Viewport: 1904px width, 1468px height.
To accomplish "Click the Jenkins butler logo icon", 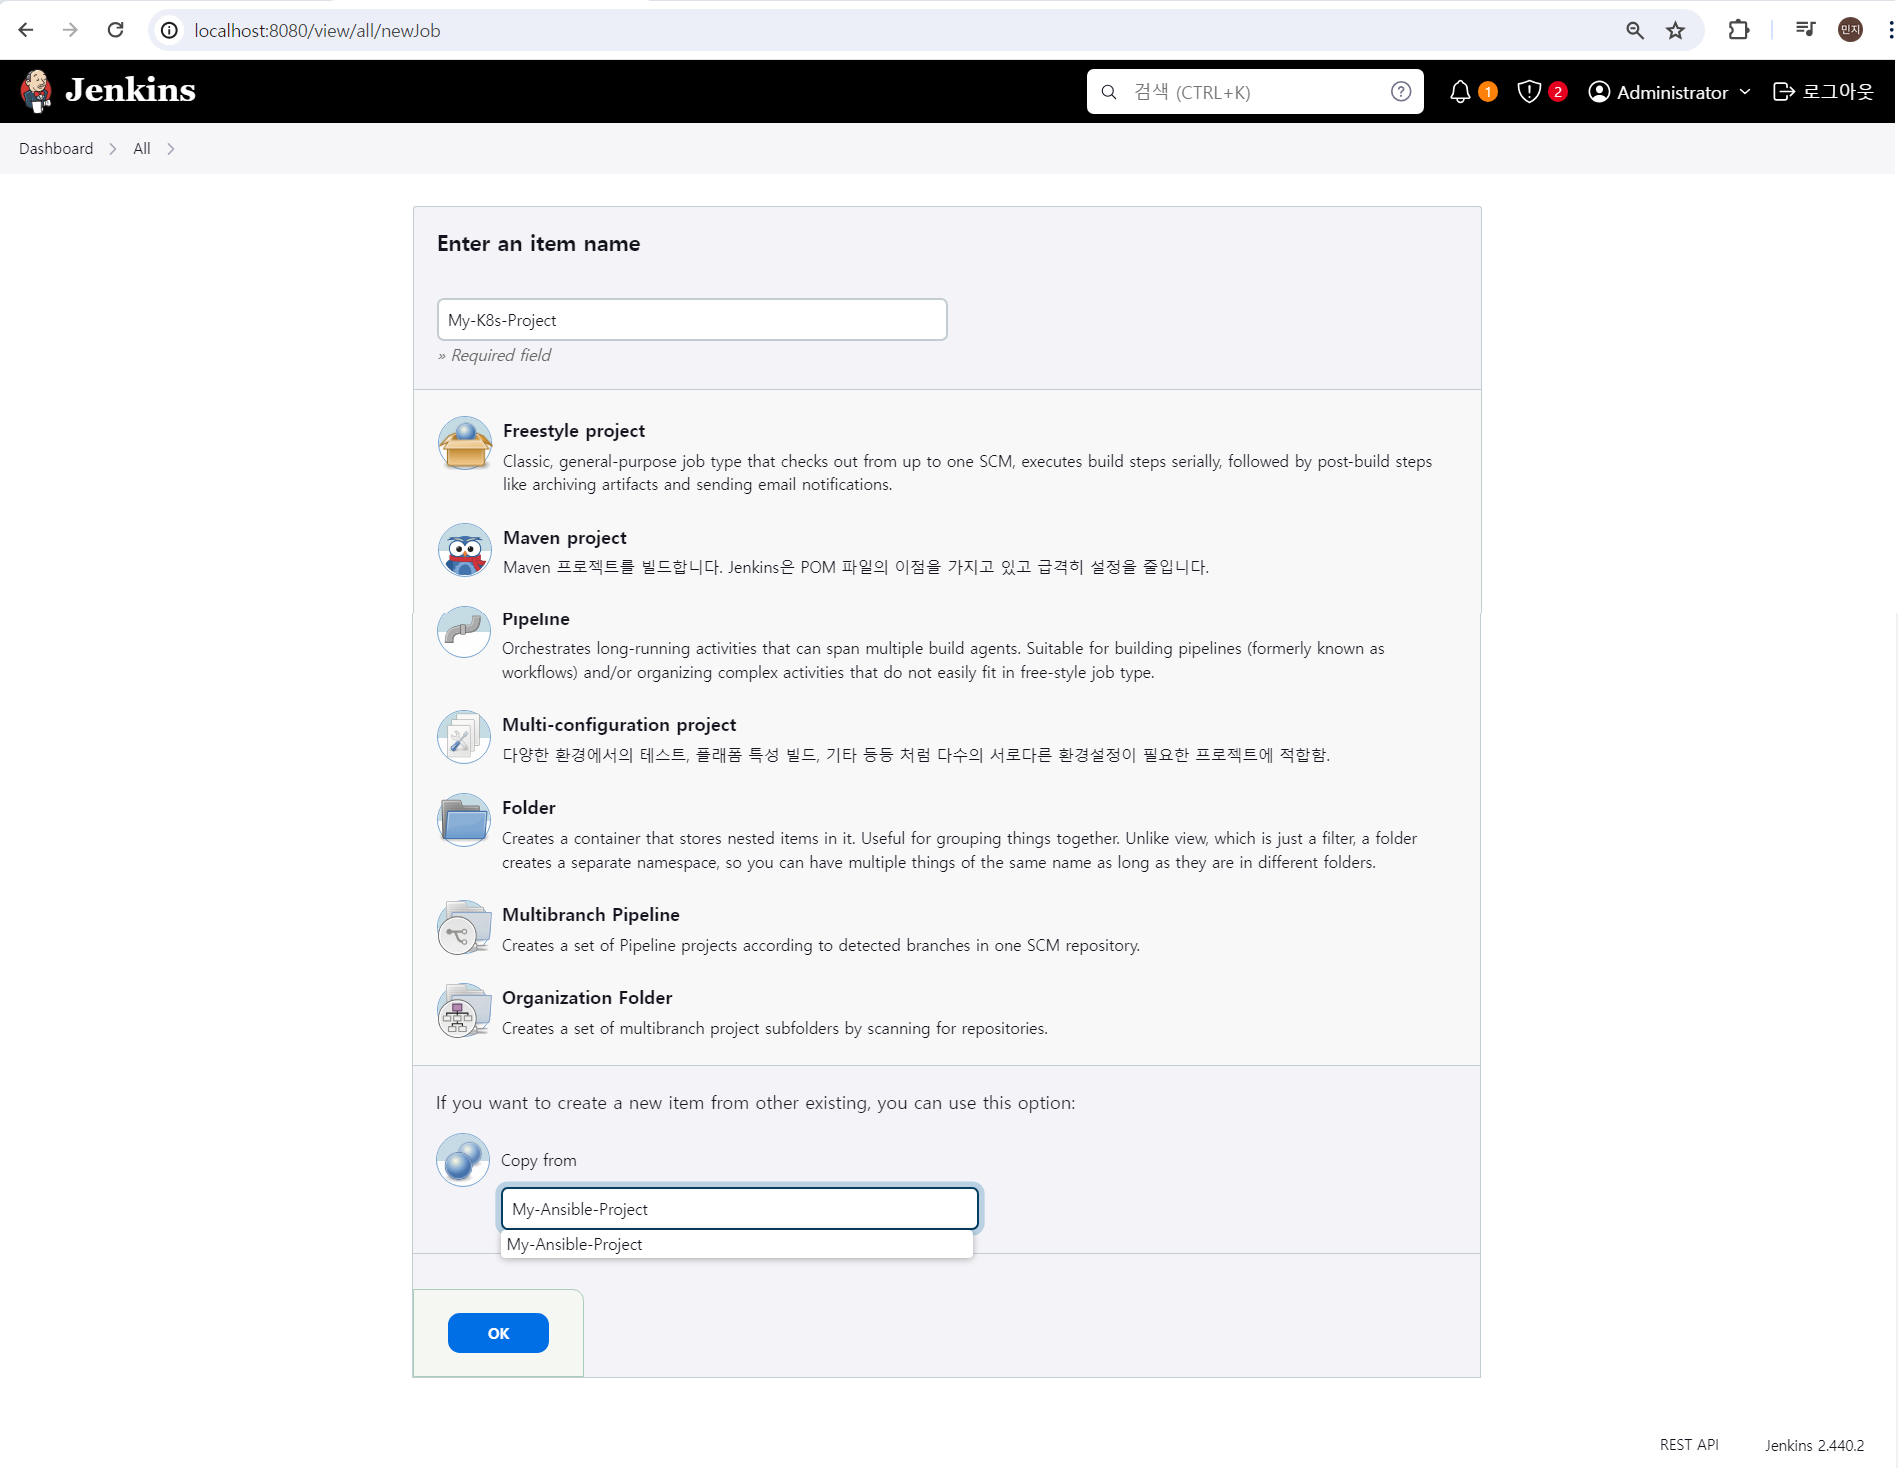I will point(37,91).
